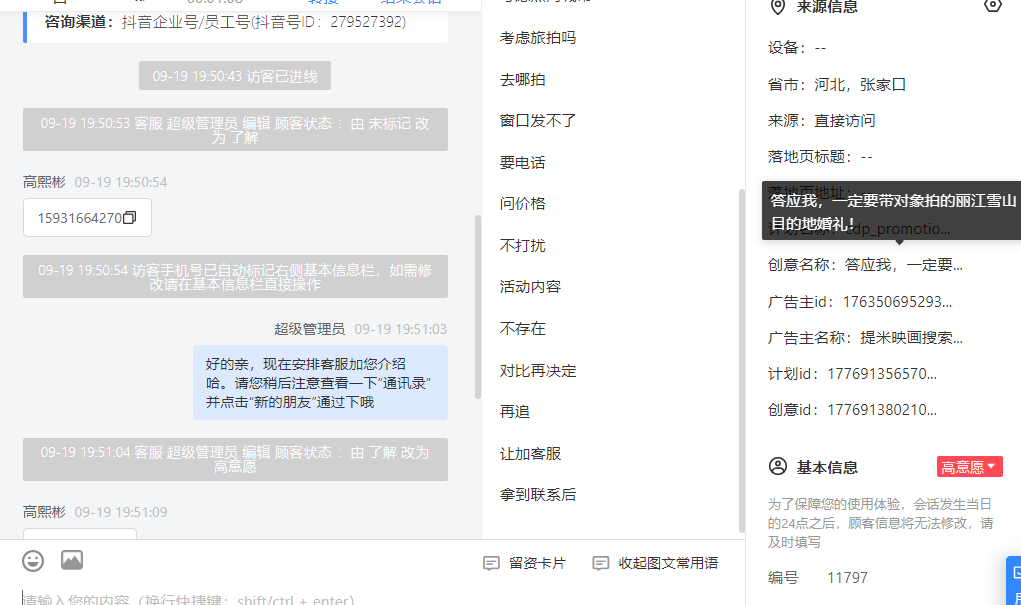Click the 超级管理员 reply bubble
The width and height of the screenshot is (1021, 605).
point(320,382)
